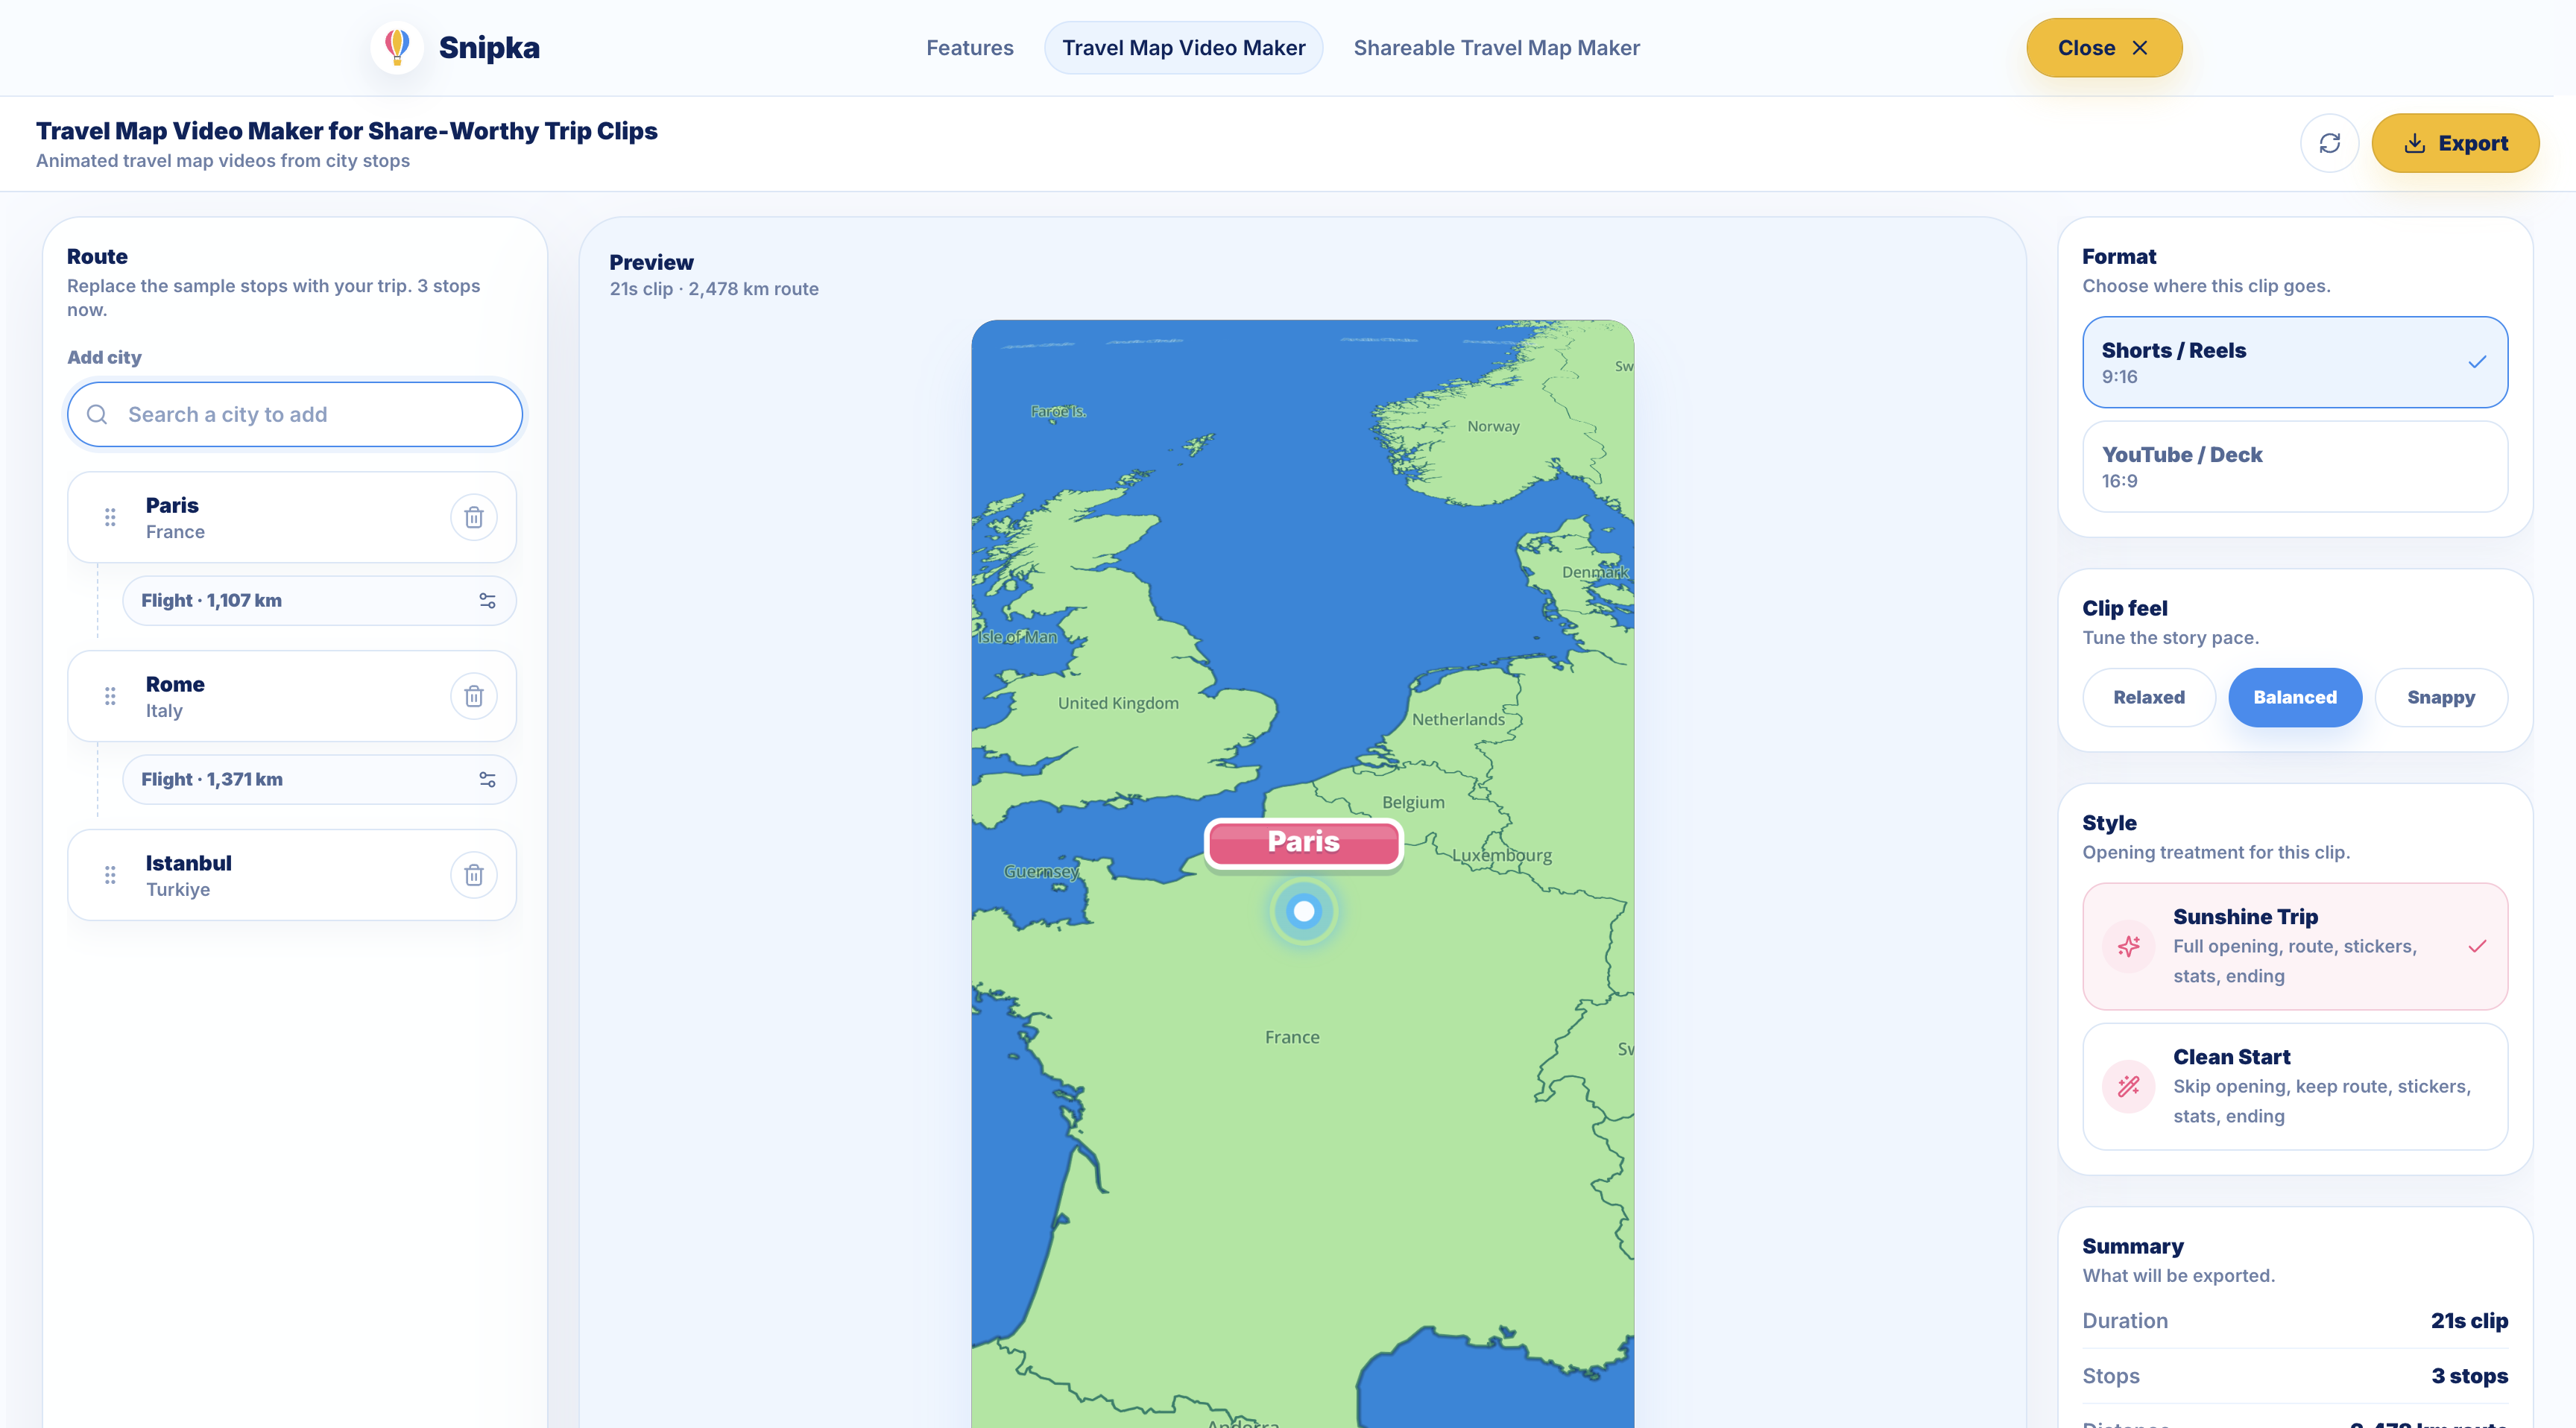This screenshot has height=1428, width=2576.
Task: Click the Export button
Action: click(2454, 143)
